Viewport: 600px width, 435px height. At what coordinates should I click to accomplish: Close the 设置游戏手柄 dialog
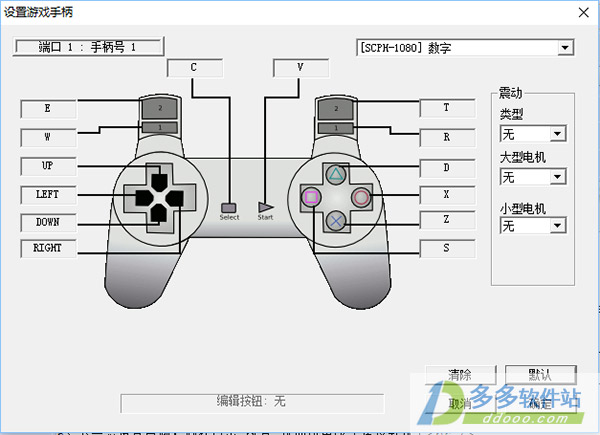click(584, 13)
